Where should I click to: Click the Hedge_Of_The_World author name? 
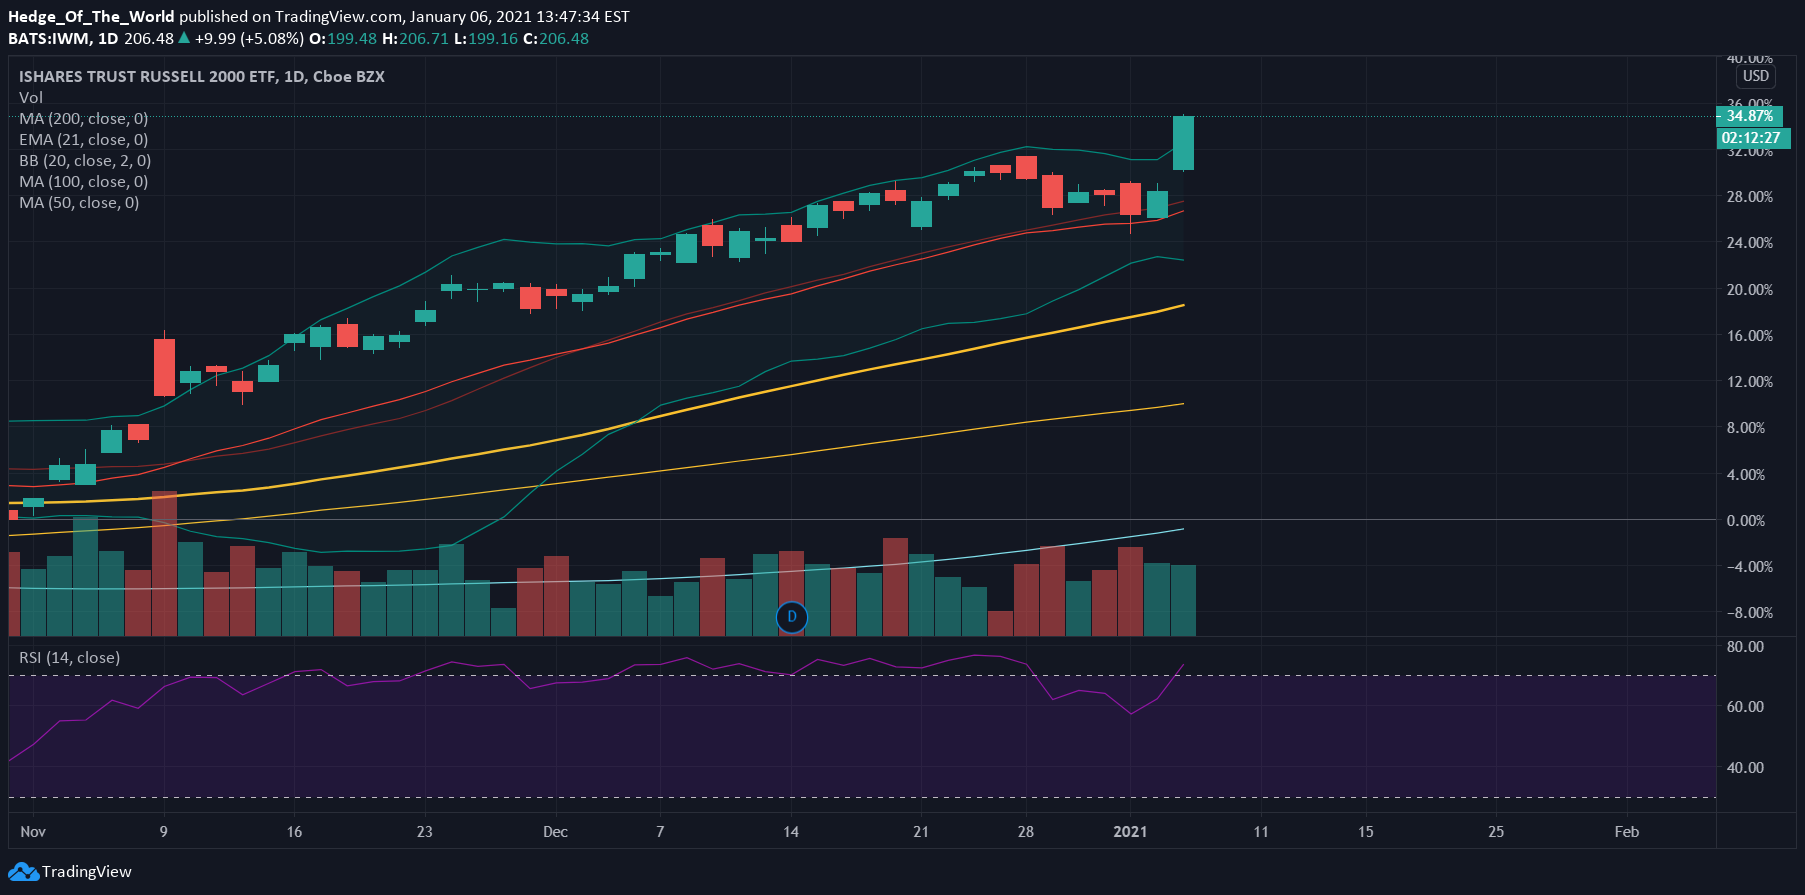pos(91,16)
